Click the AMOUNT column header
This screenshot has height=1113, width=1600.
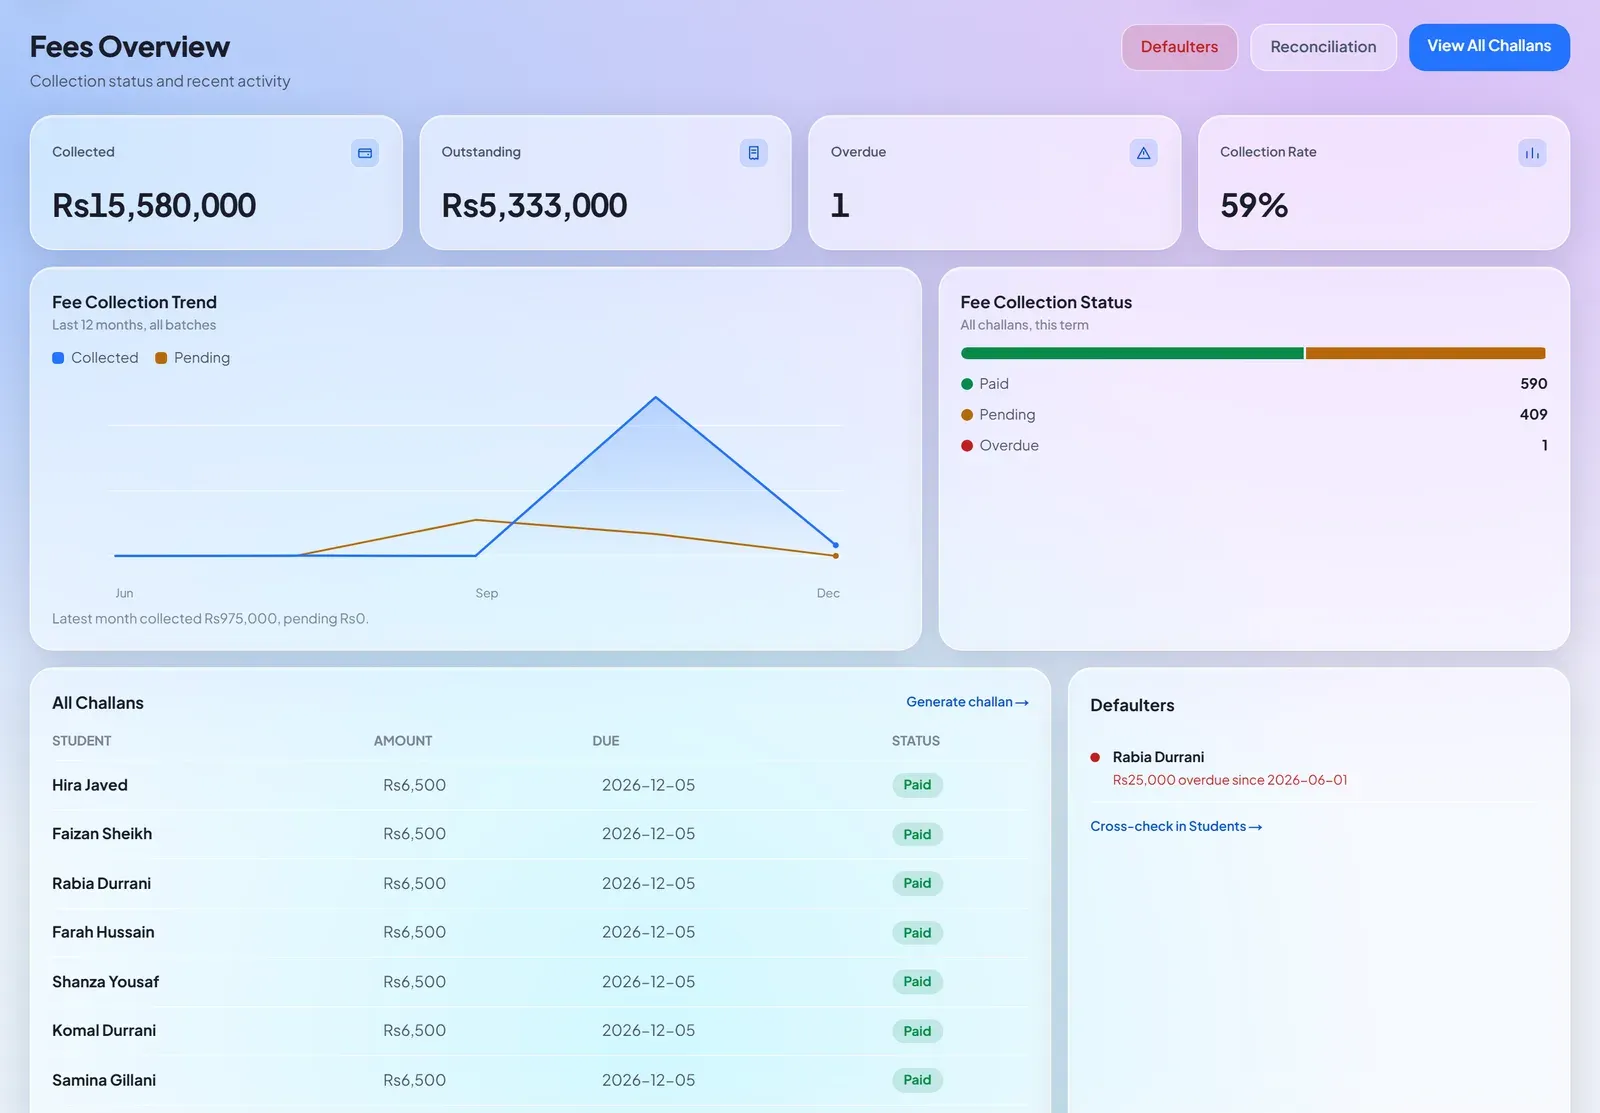pos(403,741)
